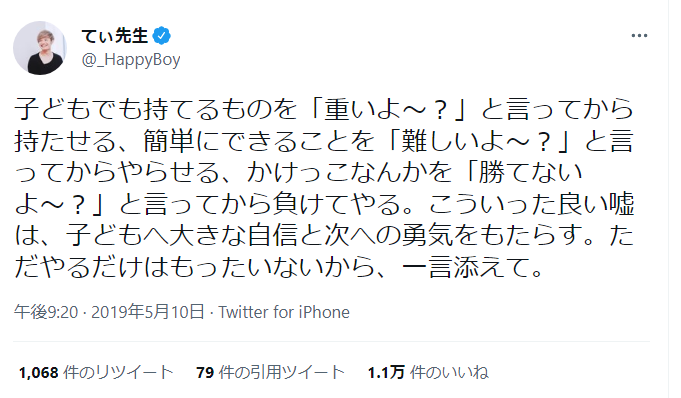Open the Twitter for iPhone source link
The image size is (681, 398).
(284, 312)
